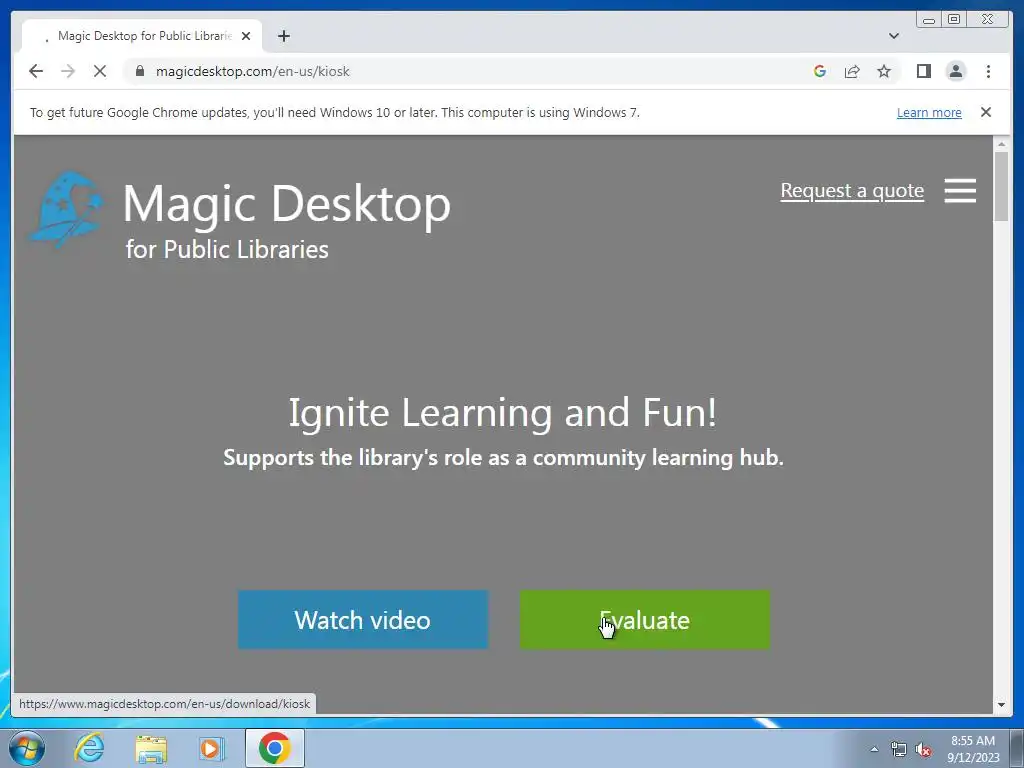The height and width of the screenshot is (768, 1024).
Task: Click the Chrome taskbar icon
Action: click(x=274, y=748)
